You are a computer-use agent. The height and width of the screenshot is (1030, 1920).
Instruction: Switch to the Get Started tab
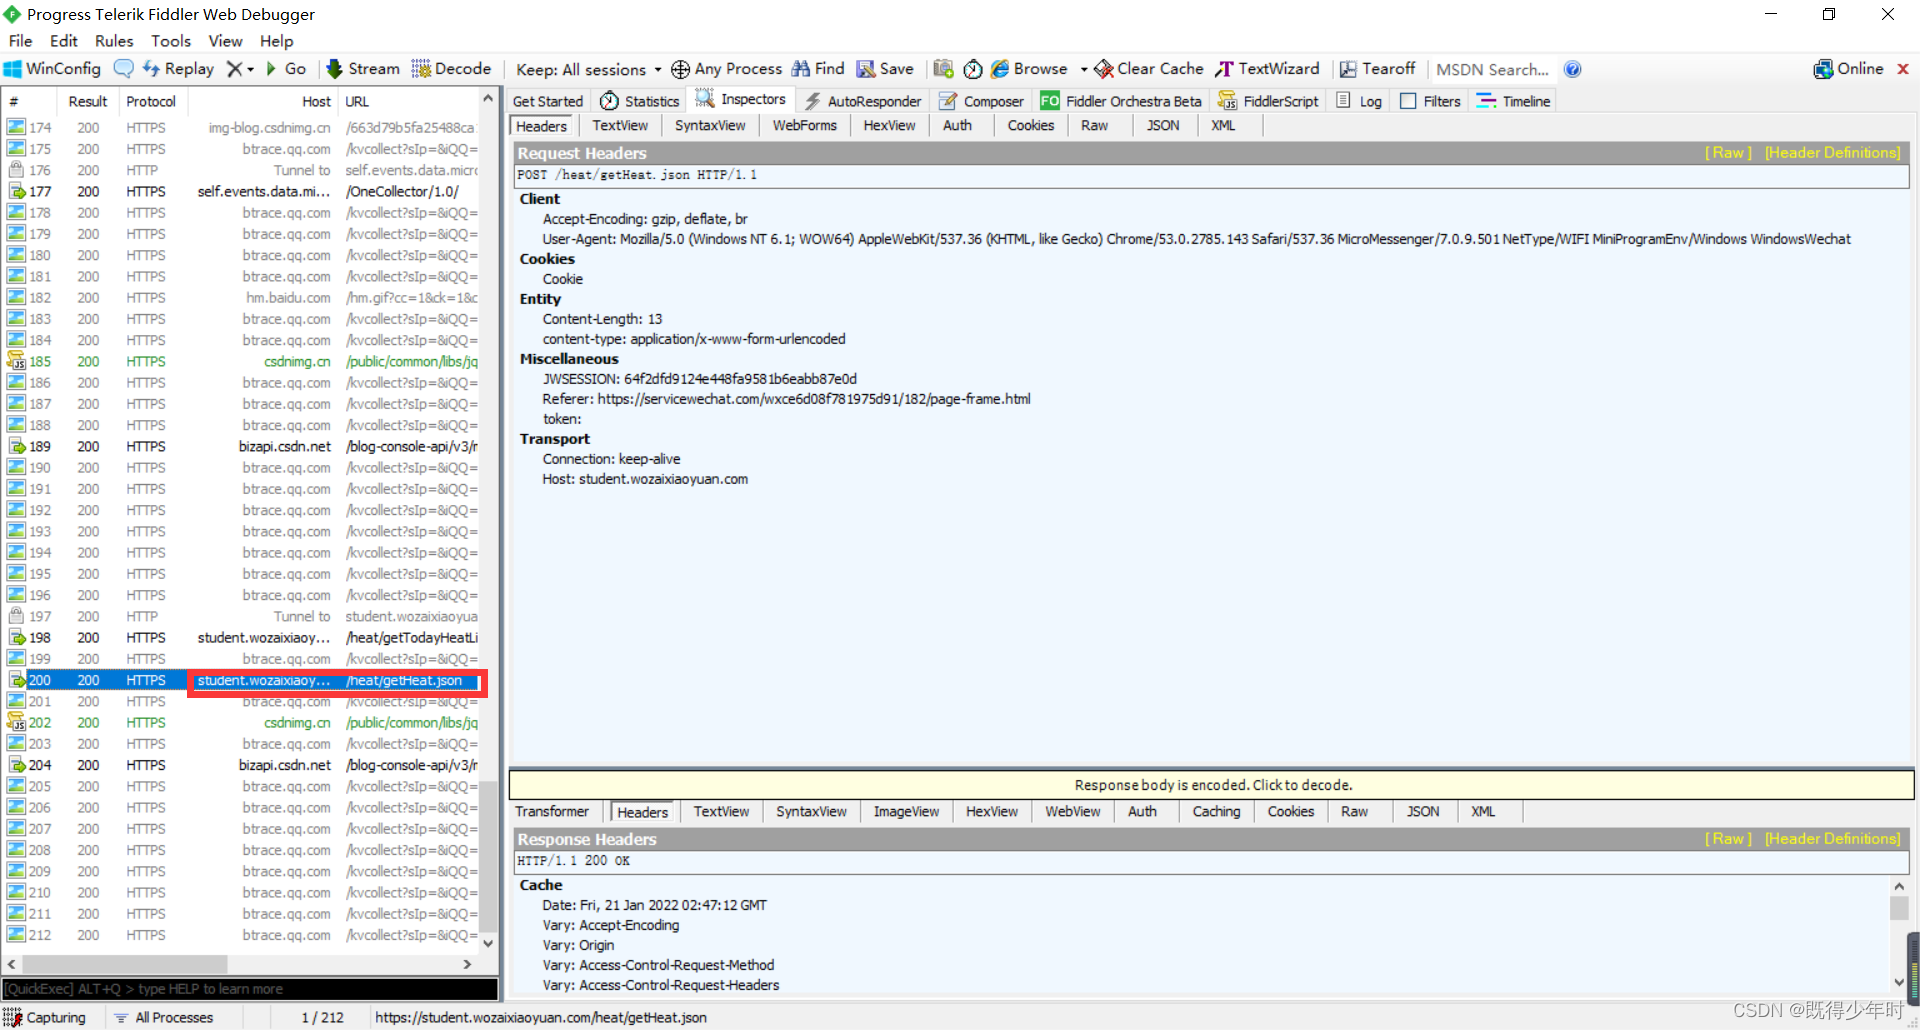click(x=548, y=101)
